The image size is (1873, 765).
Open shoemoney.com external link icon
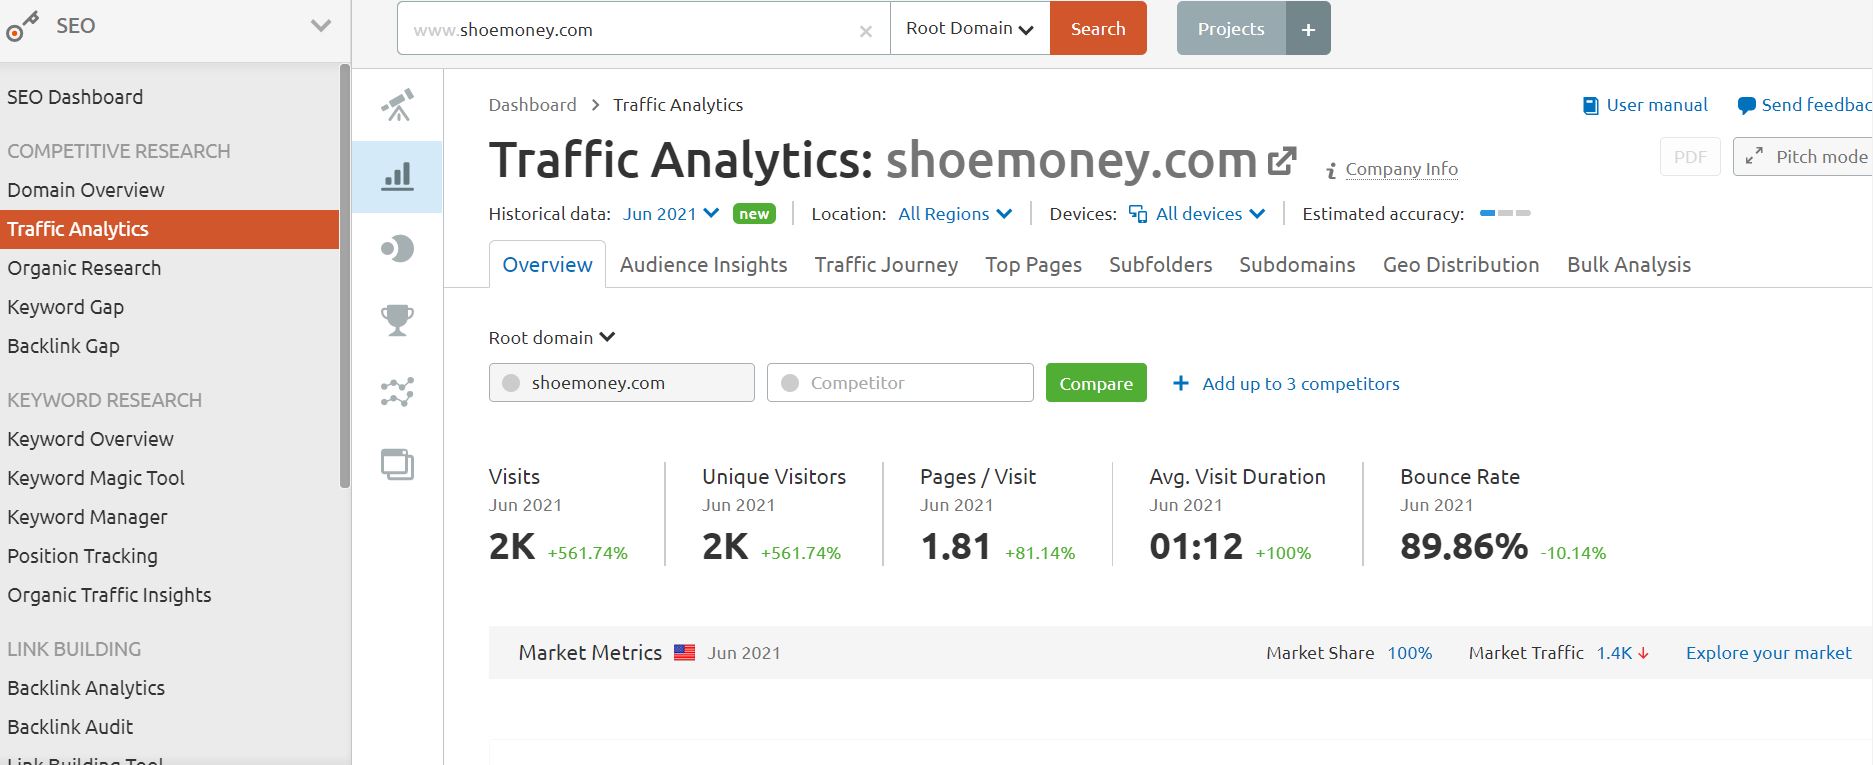tap(1282, 161)
